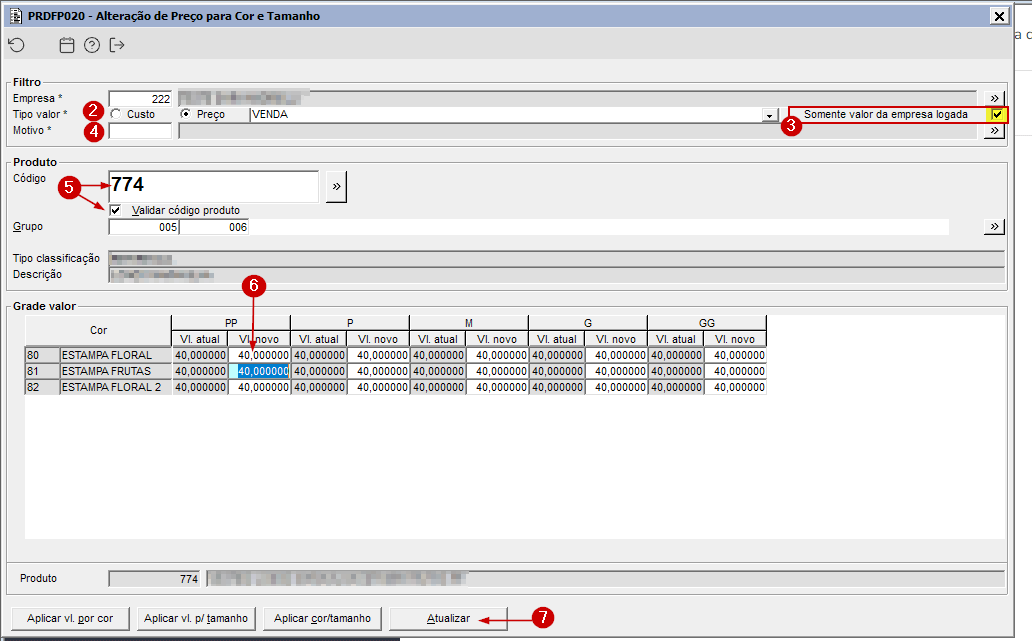Click the ESTAMPA FLORAL color name cell
The width and height of the screenshot is (1032, 641).
point(115,355)
